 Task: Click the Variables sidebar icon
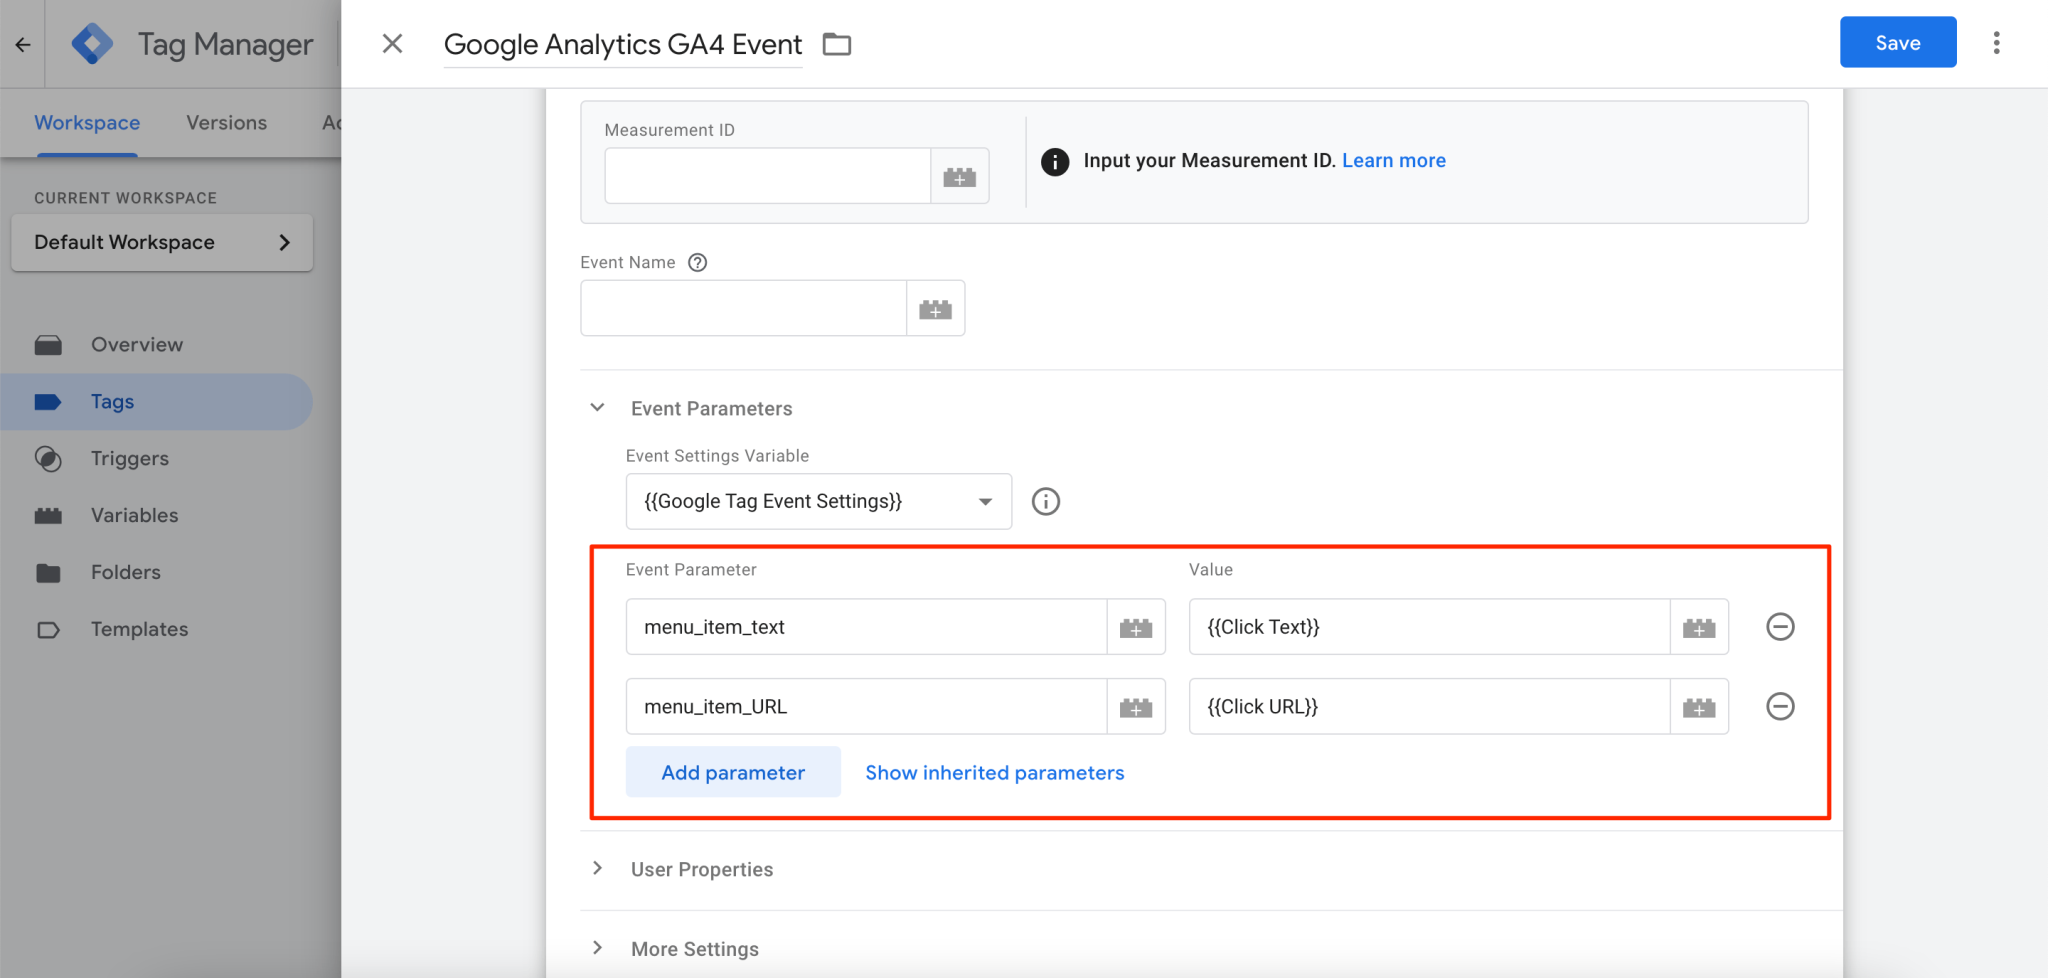pos(49,515)
